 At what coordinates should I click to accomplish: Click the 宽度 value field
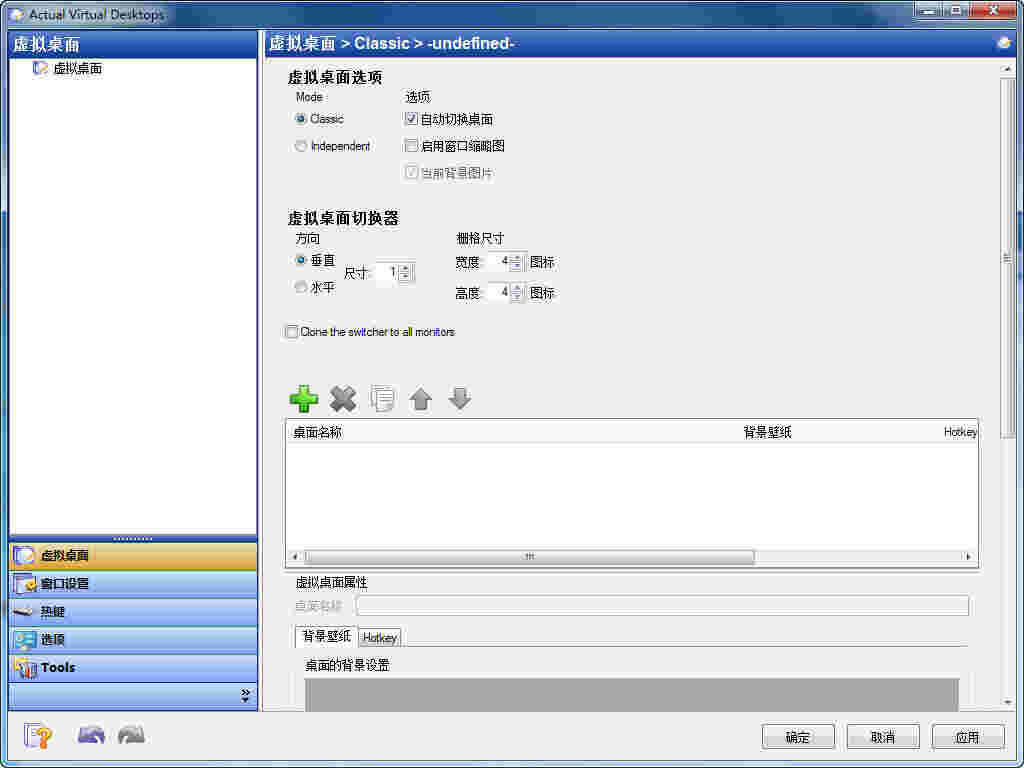[x=499, y=263]
